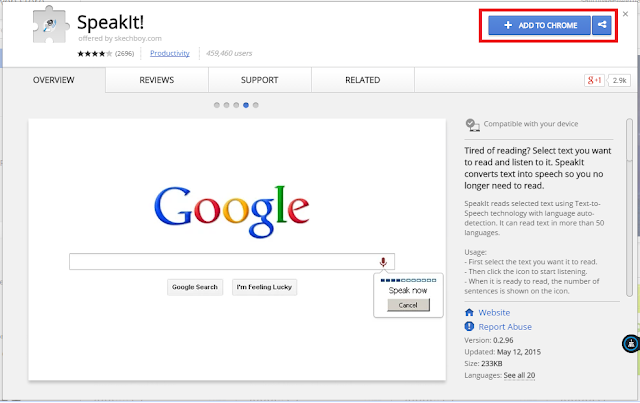Click the round accessibility icon at right edge
The height and width of the screenshot is (403, 640).
coord(631,343)
